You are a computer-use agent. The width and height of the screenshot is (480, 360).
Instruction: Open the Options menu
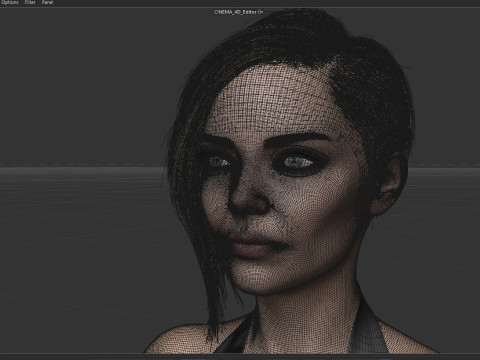click(10, 2)
